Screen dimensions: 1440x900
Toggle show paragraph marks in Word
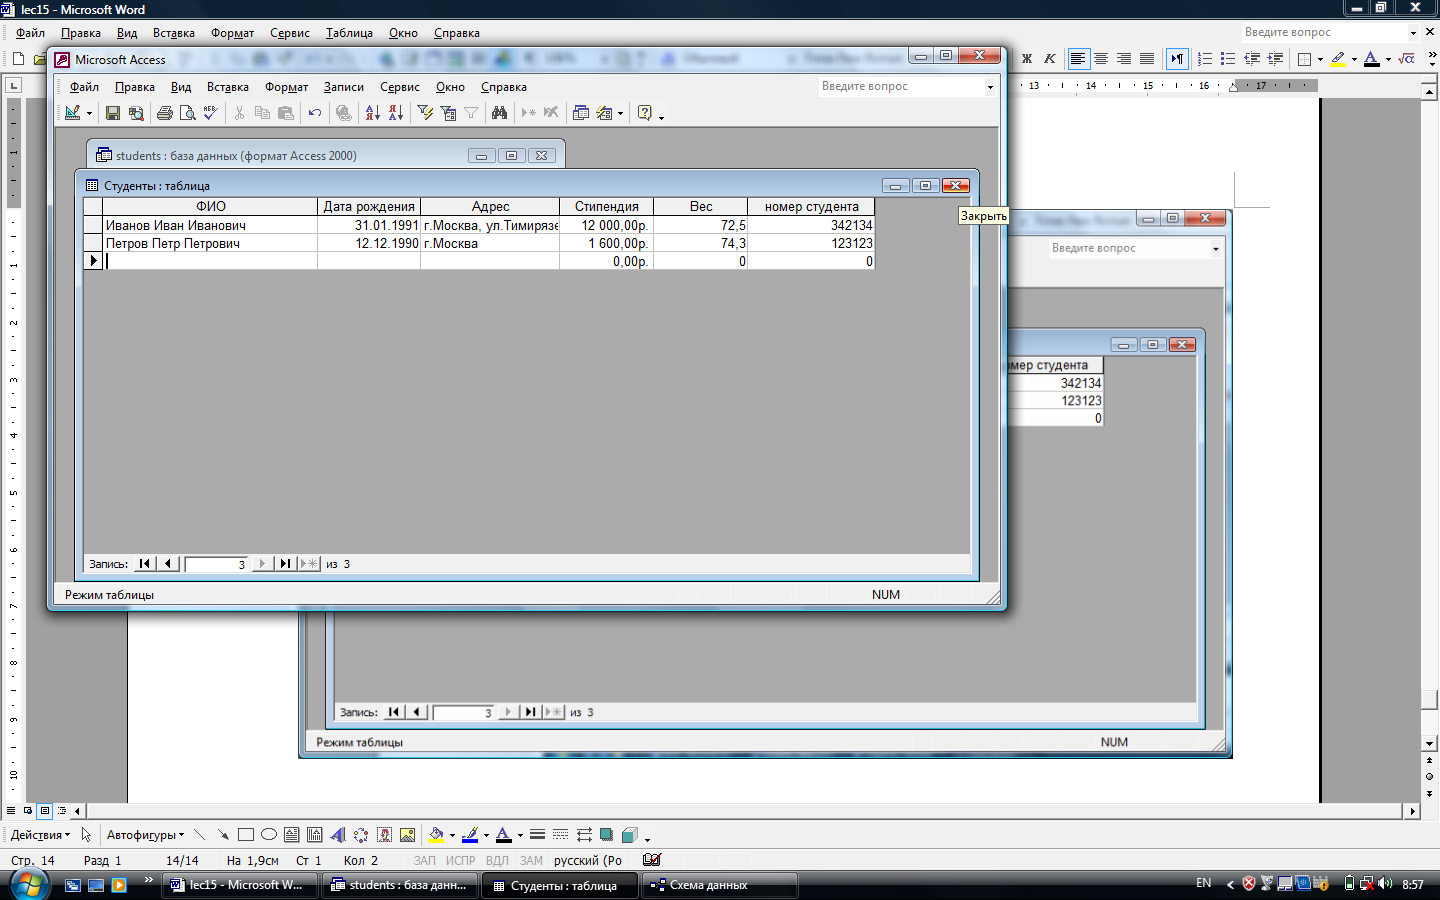[1177, 59]
